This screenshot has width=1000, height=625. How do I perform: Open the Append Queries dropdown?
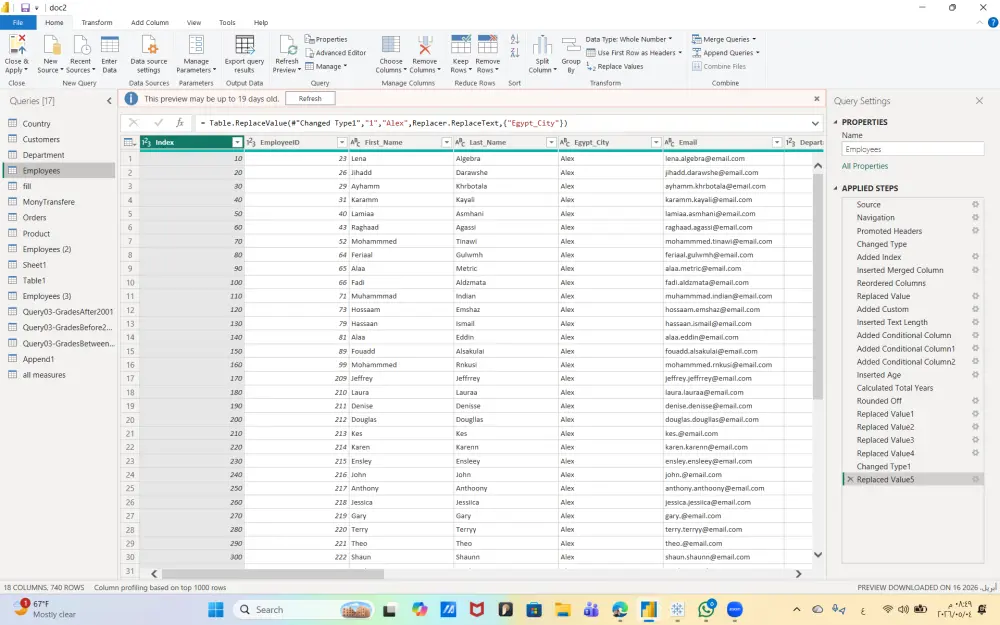point(726,53)
